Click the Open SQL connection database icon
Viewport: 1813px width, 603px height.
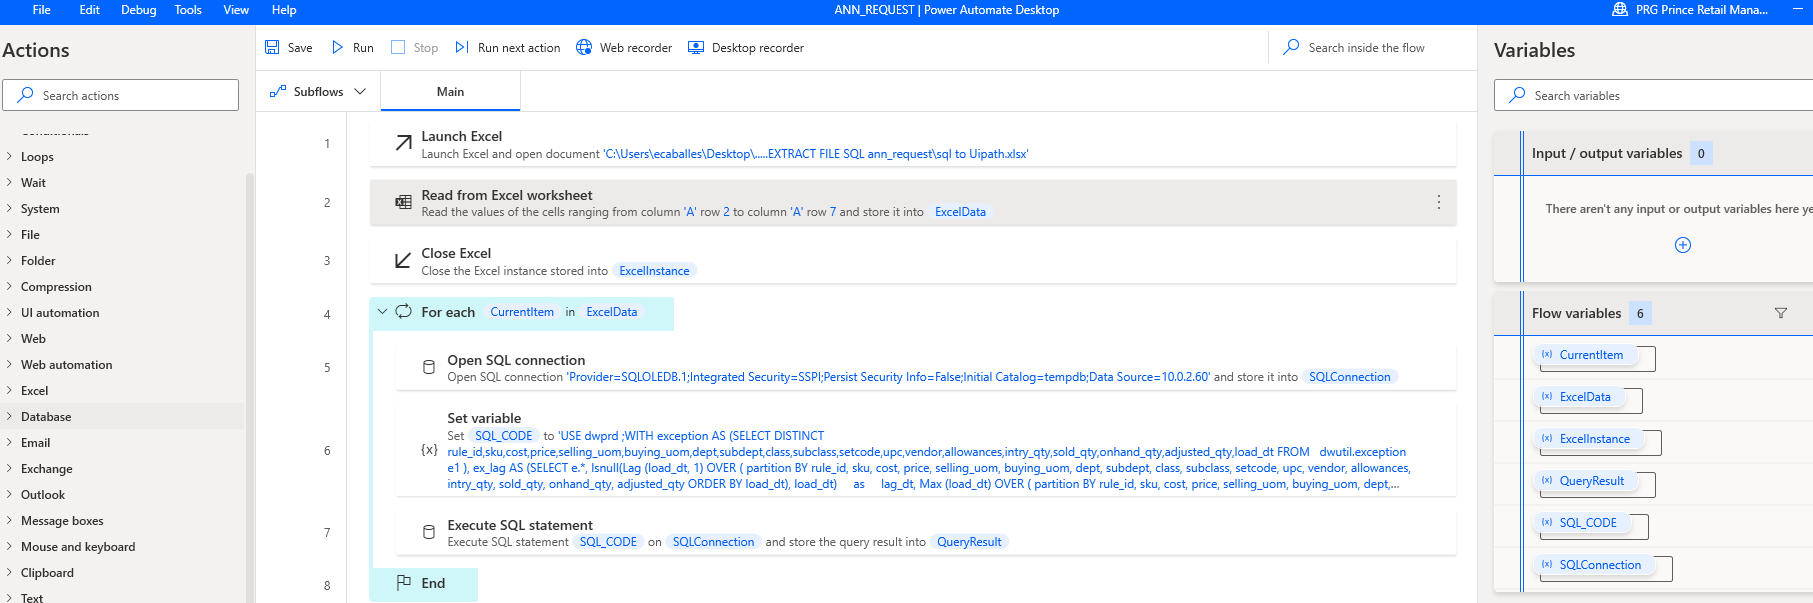point(429,367)
